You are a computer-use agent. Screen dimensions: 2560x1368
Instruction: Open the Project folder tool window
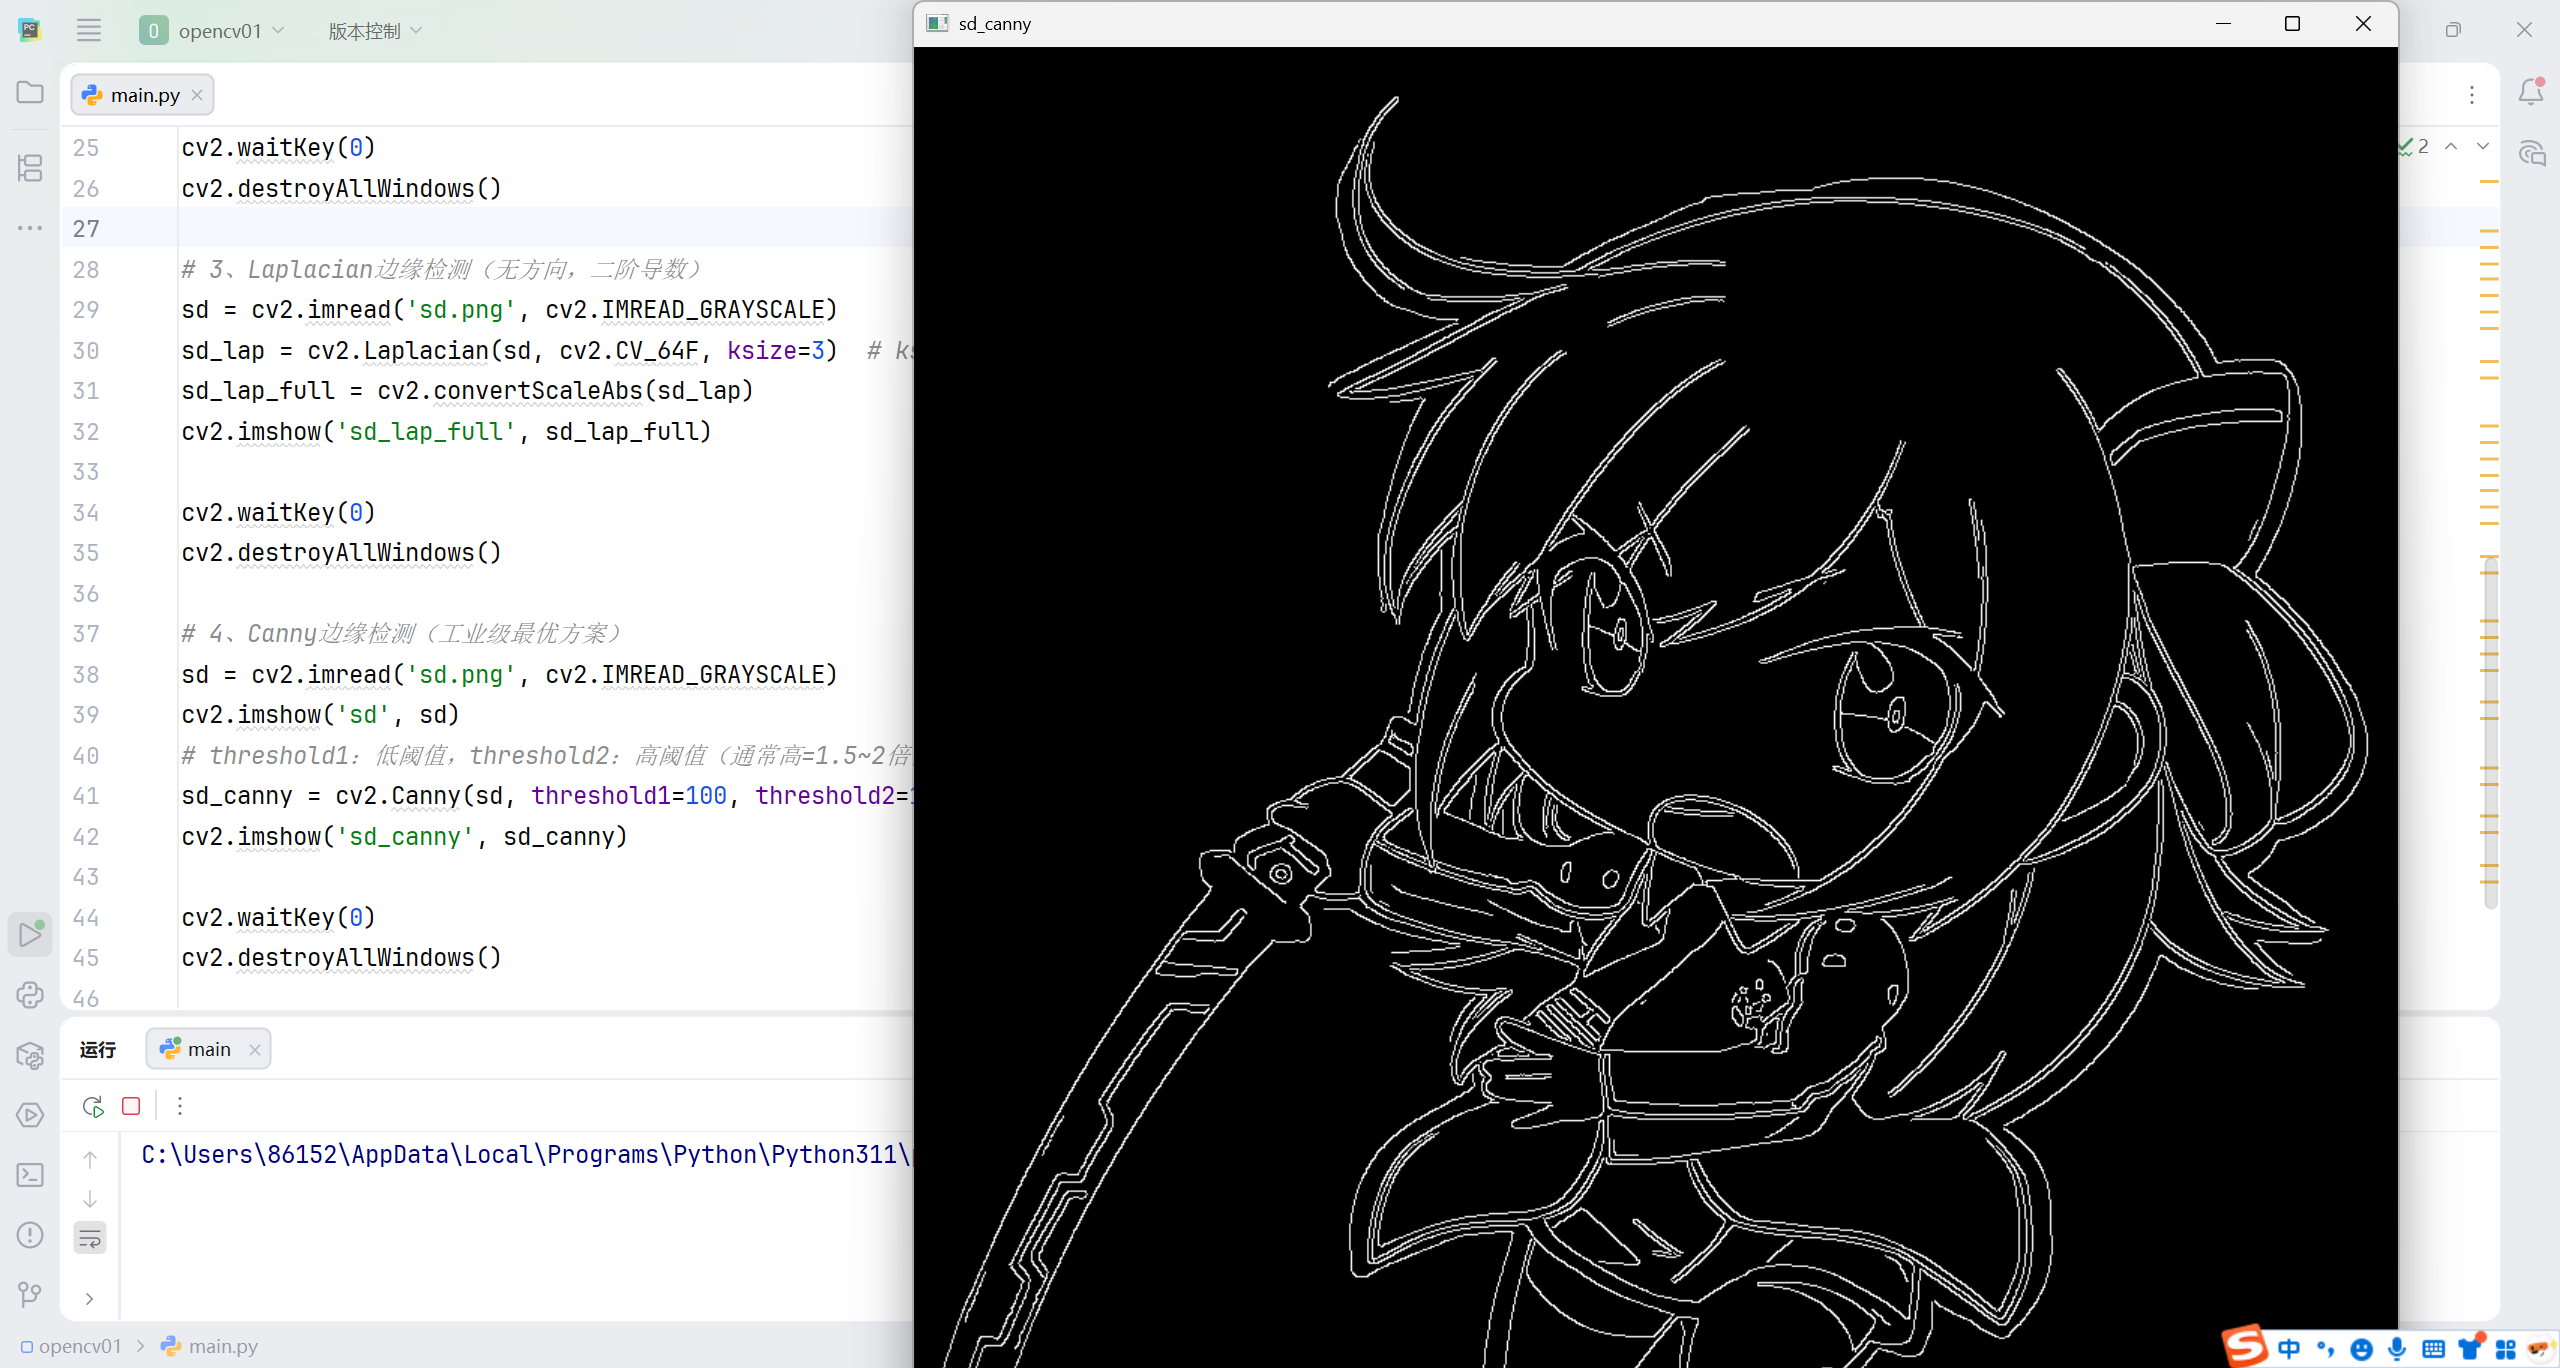coord(30,92)
